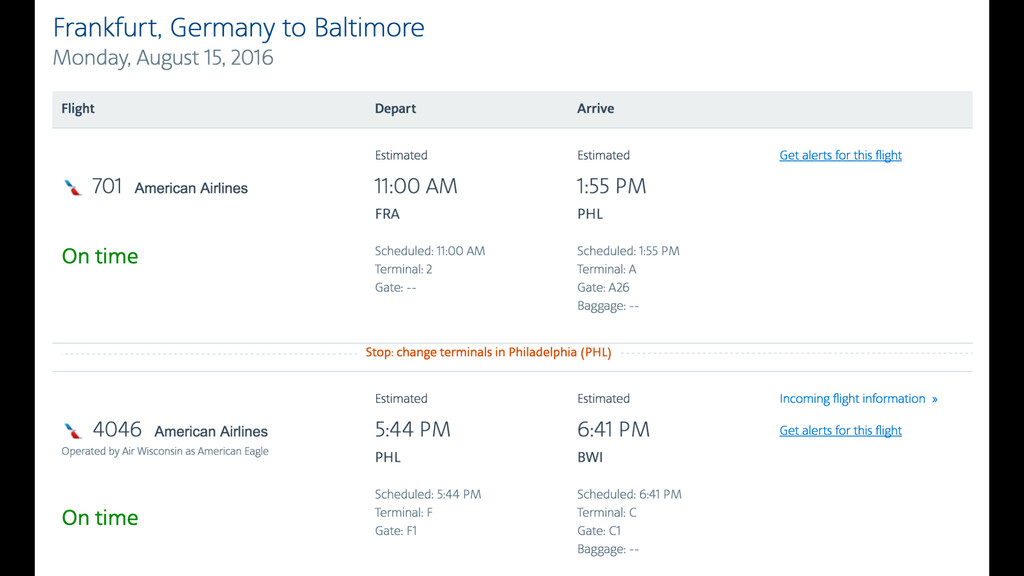Click the 5:44 PM estimated departure time
Viewport: 1024px width, 576px height.
(412, 430)
